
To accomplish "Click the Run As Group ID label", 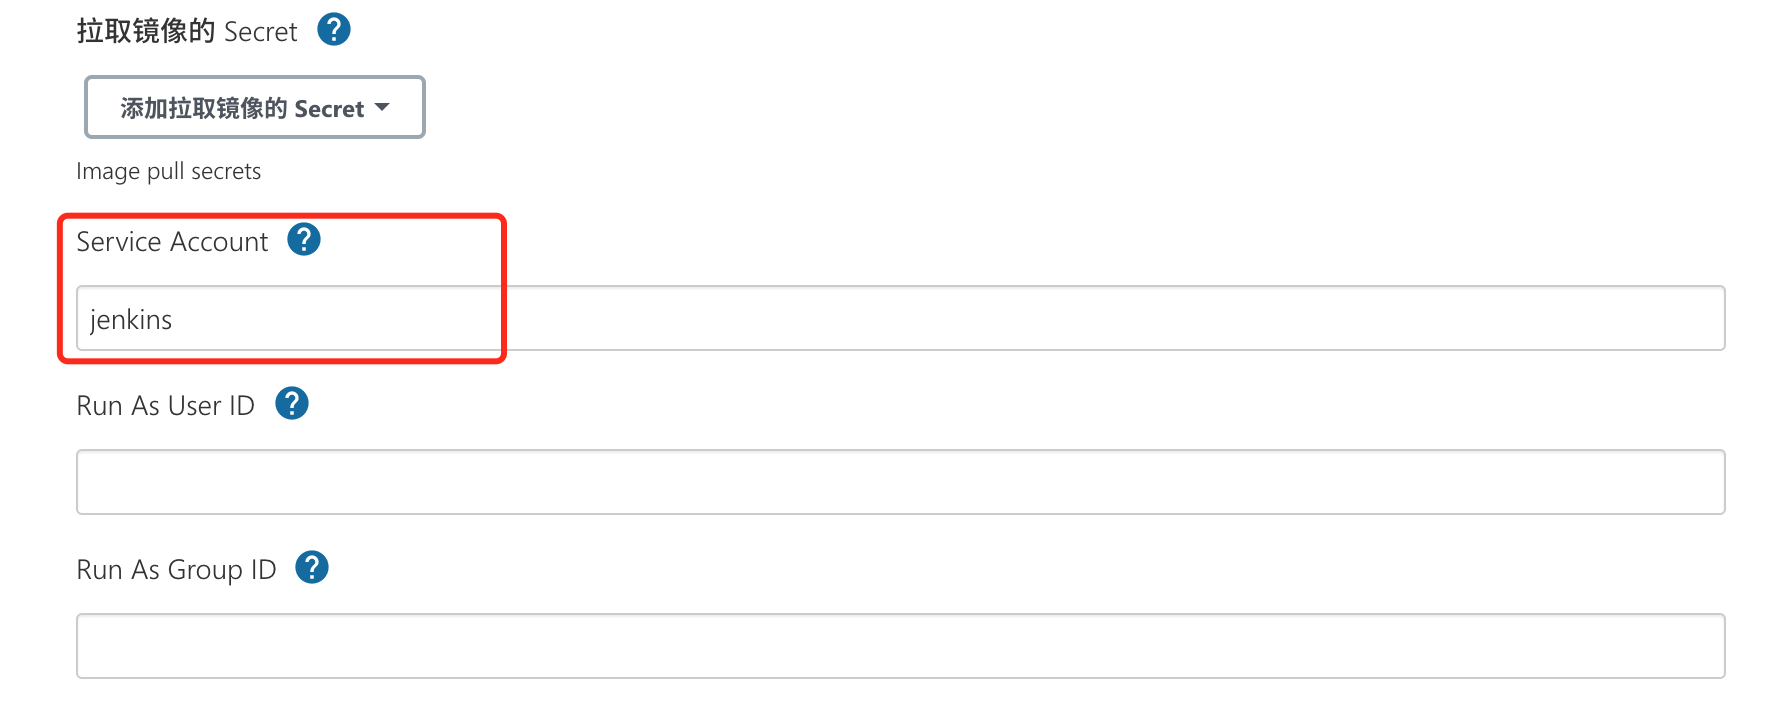I will [x=176, y=570].
